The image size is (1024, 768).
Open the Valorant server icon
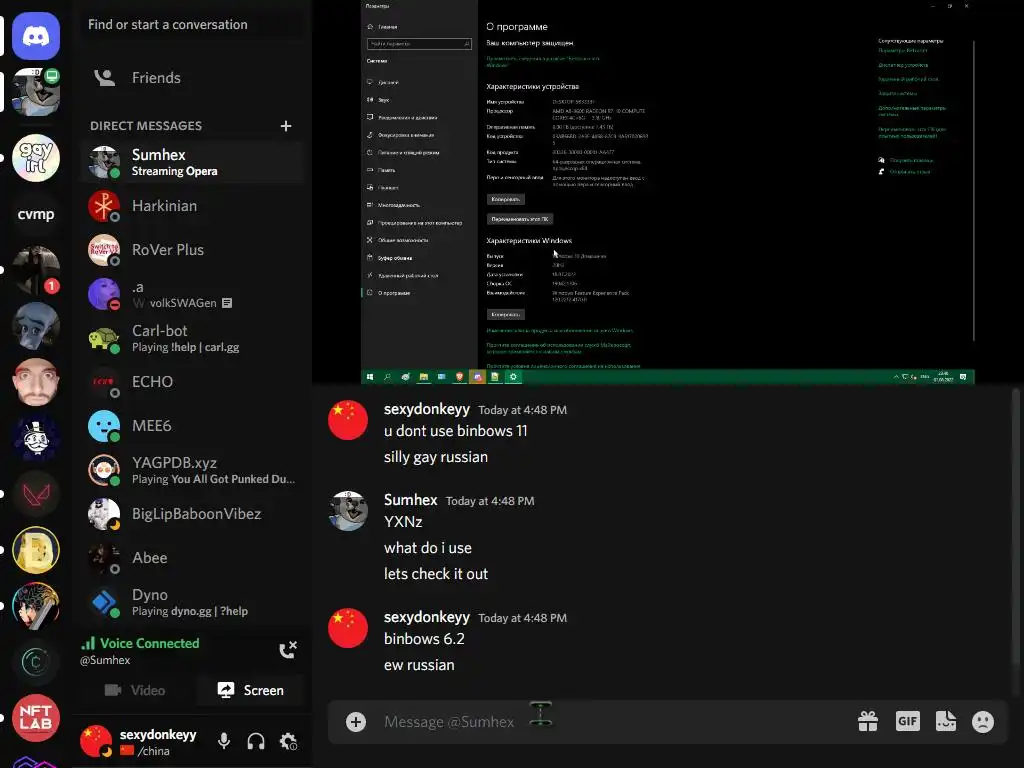point(36,494)
